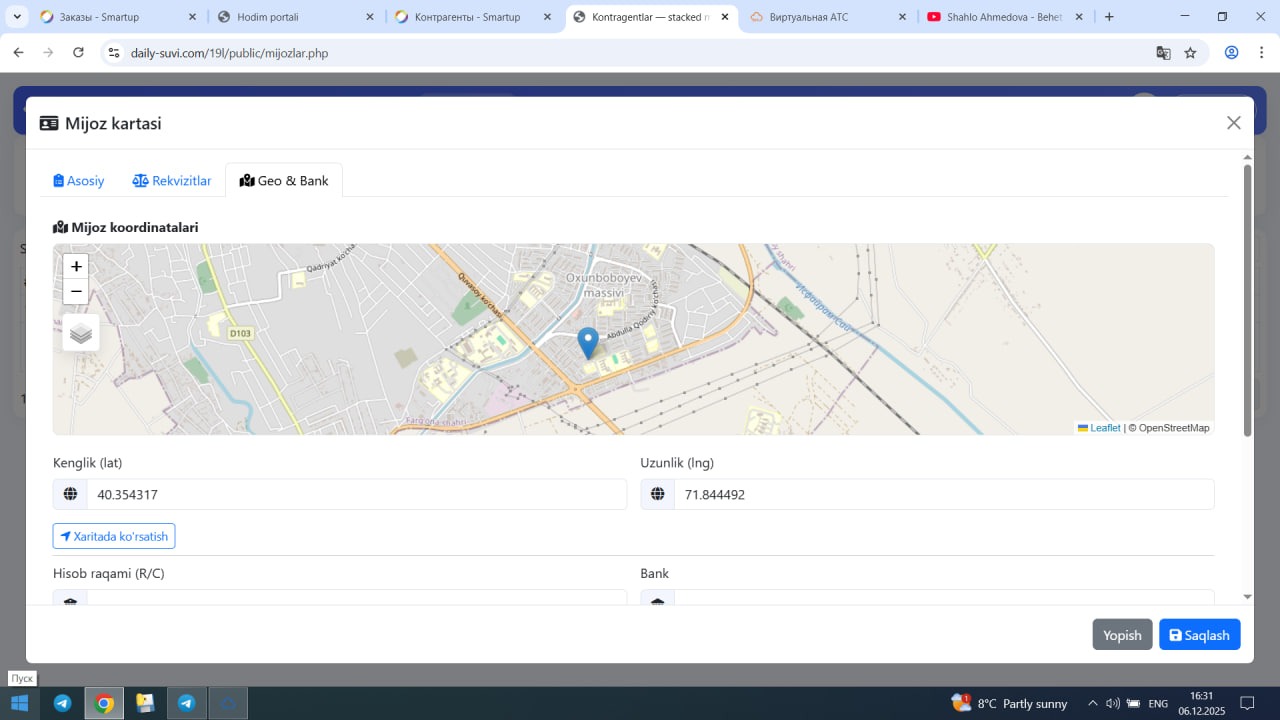The width and height of the screenshot is (1280, 720).
Task: Switch to the Rekvizitlar tab
Action: tap(172, 181)
